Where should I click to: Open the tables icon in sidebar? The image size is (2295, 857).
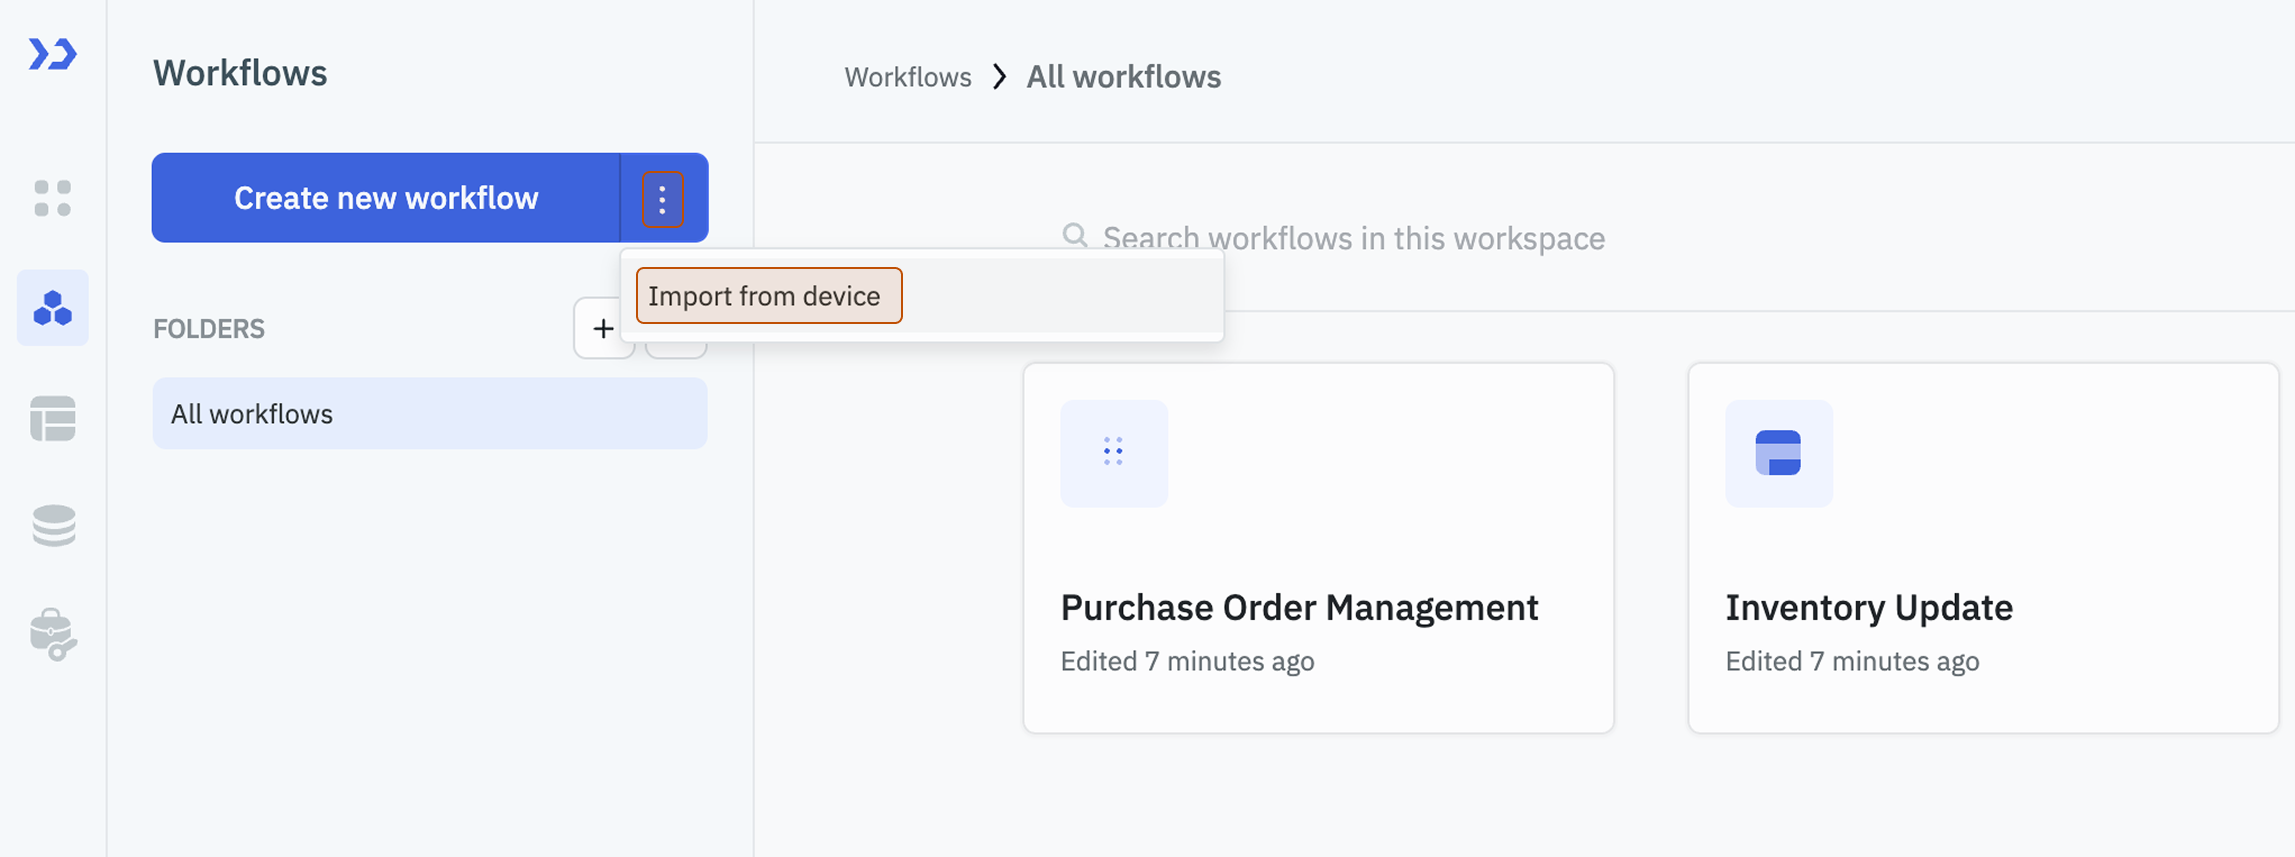[53, 418]
